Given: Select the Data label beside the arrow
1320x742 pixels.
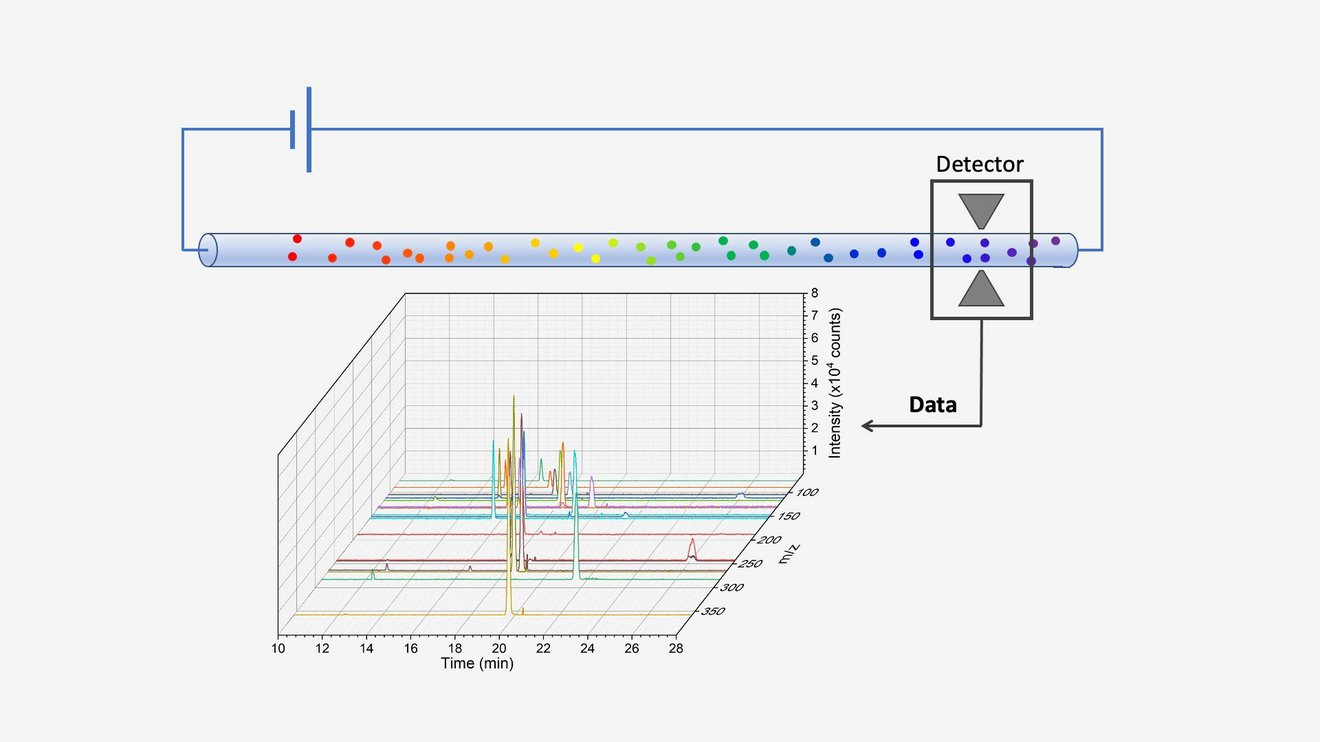Looking at the screenshot, I should (933, 405).
